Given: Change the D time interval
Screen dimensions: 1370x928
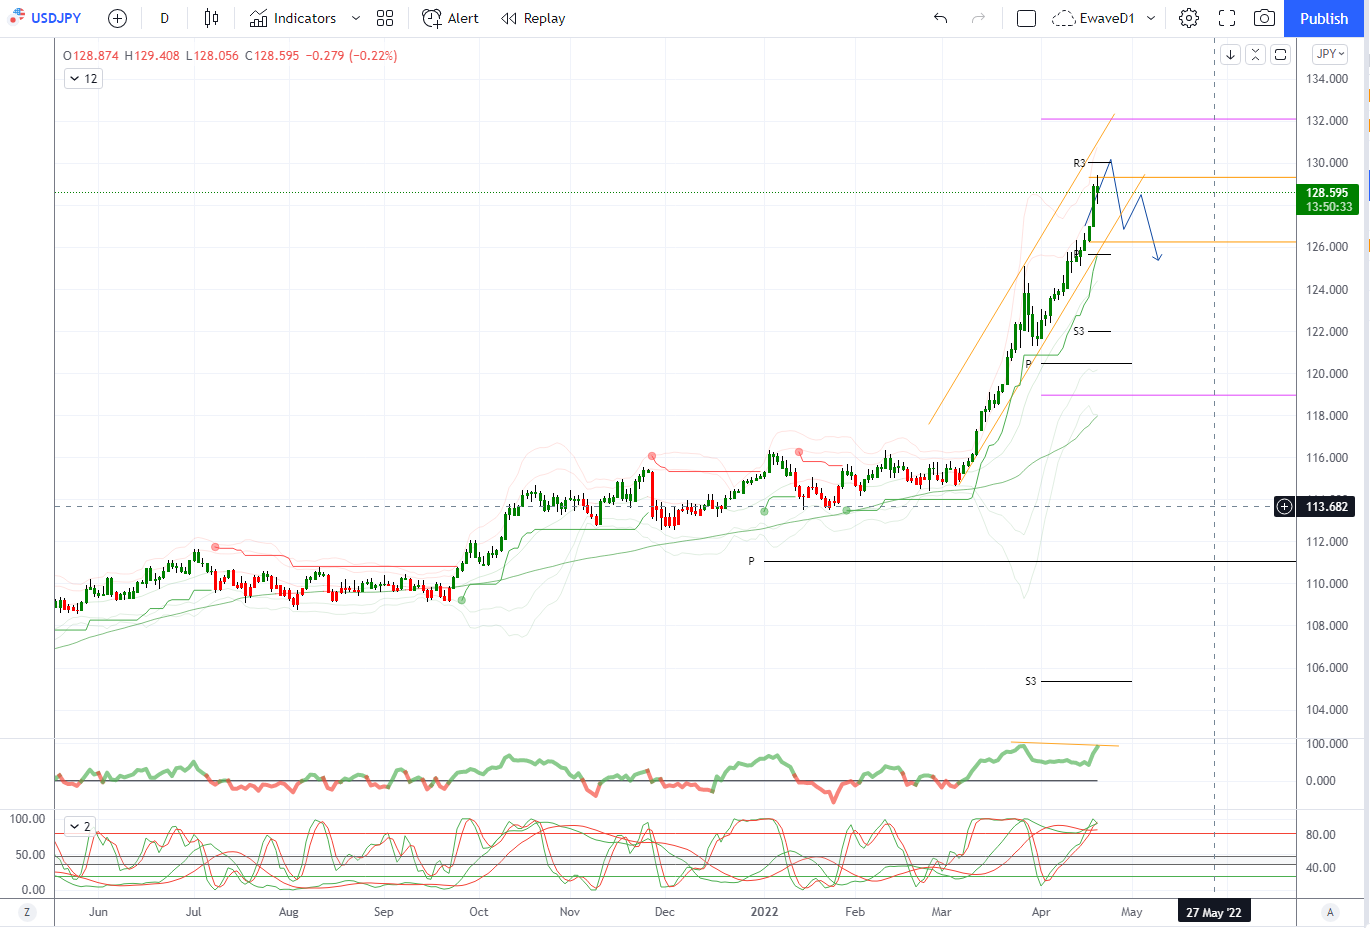Looking at the screenshot, I should 164,18.
